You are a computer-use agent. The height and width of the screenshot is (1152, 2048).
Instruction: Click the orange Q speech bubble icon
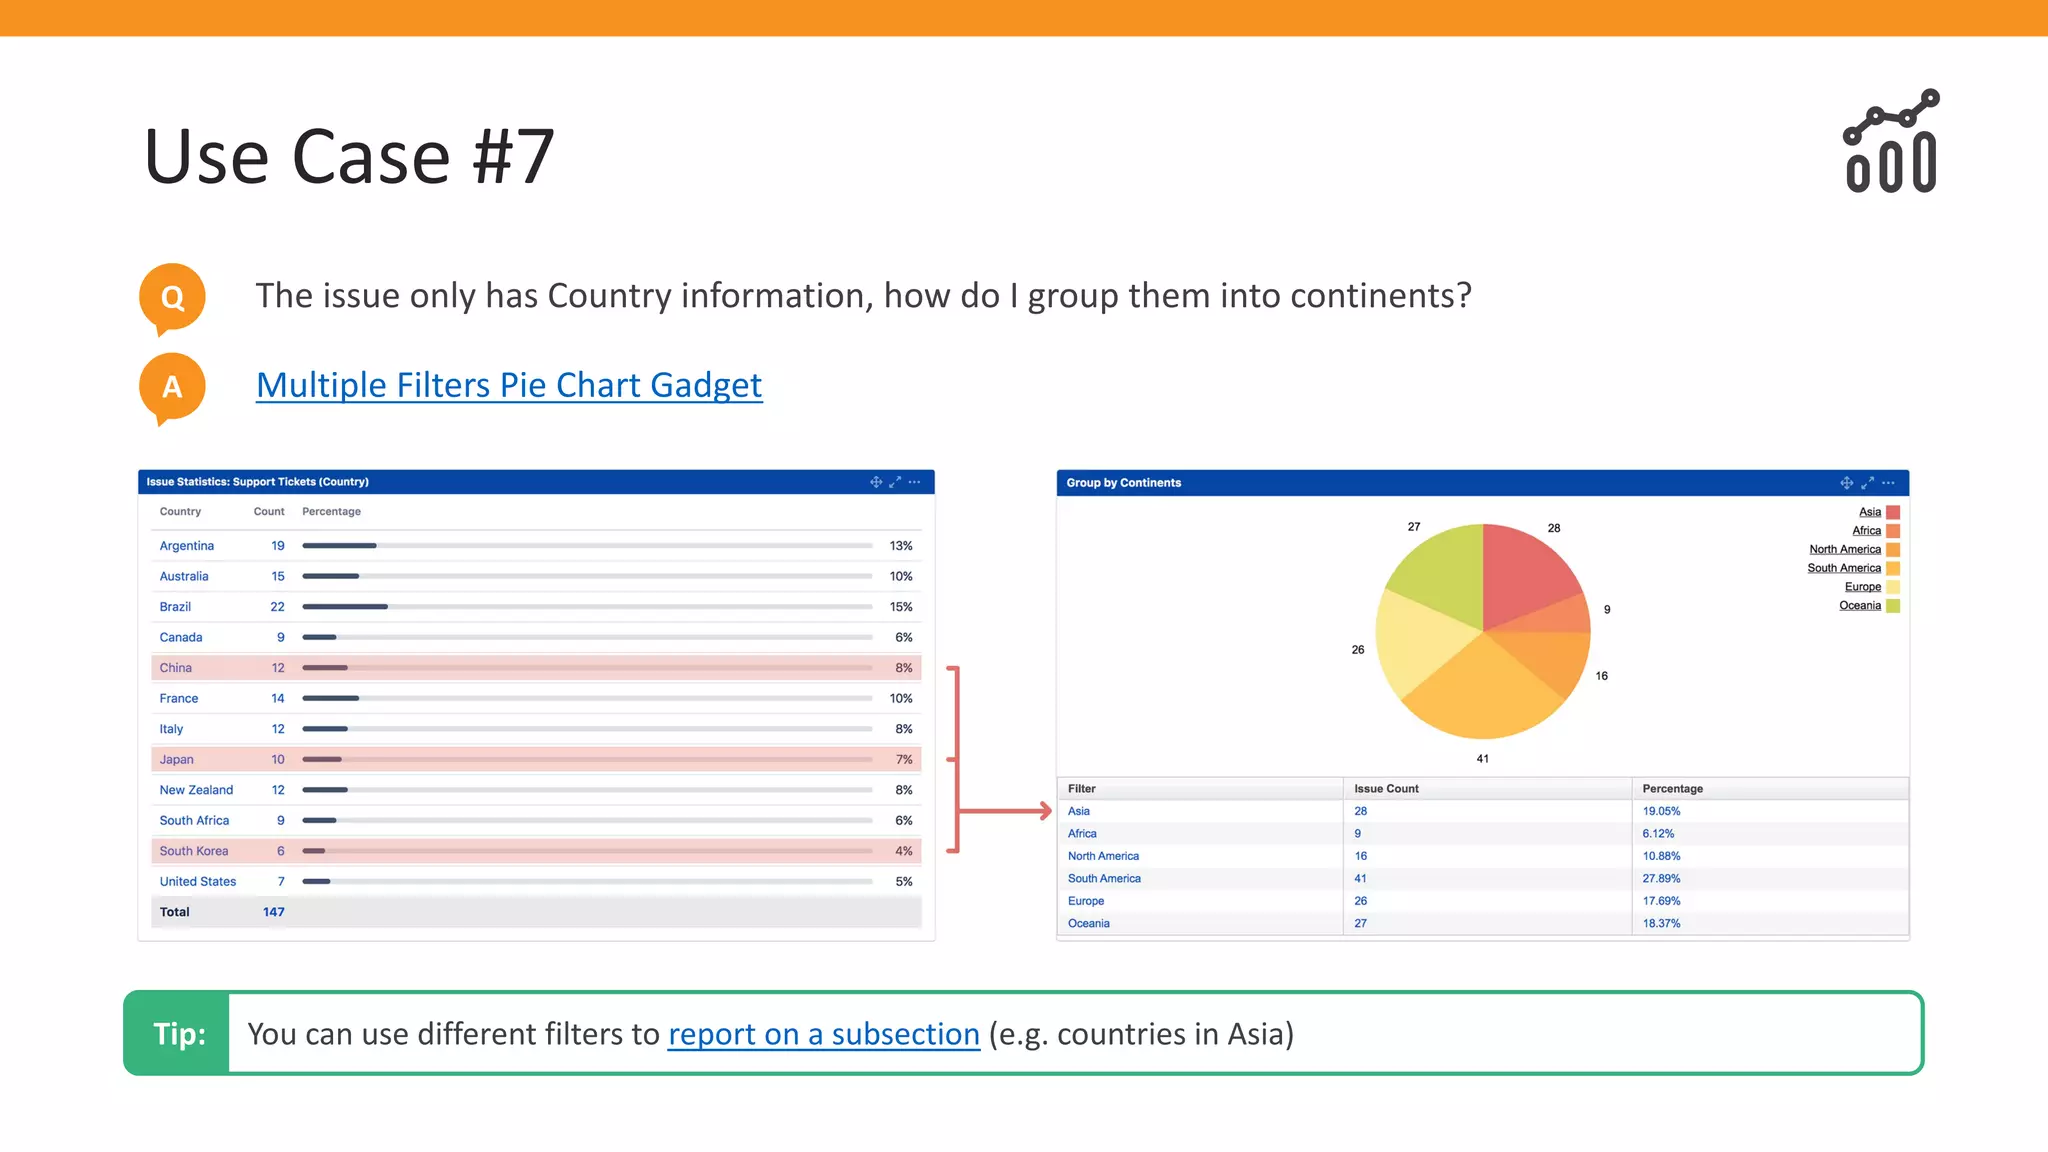point(172,297)
